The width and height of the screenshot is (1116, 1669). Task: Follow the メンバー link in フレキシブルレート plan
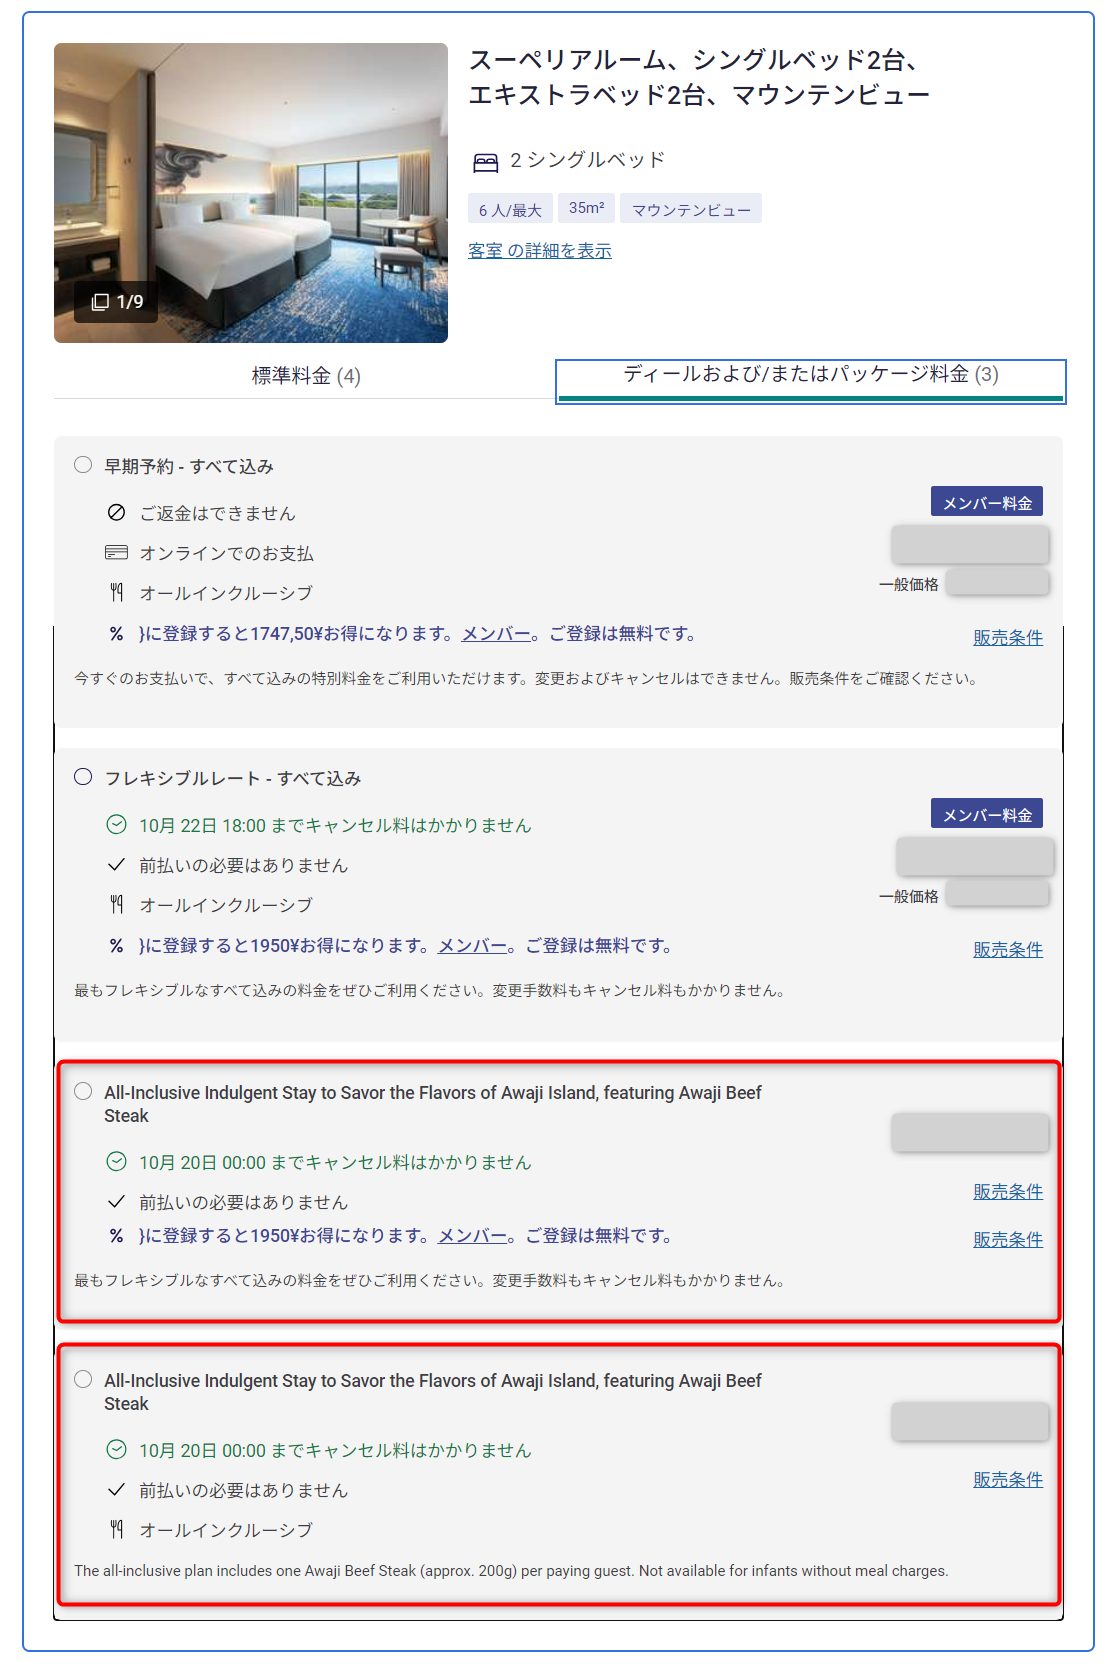(x=472, y=945)
